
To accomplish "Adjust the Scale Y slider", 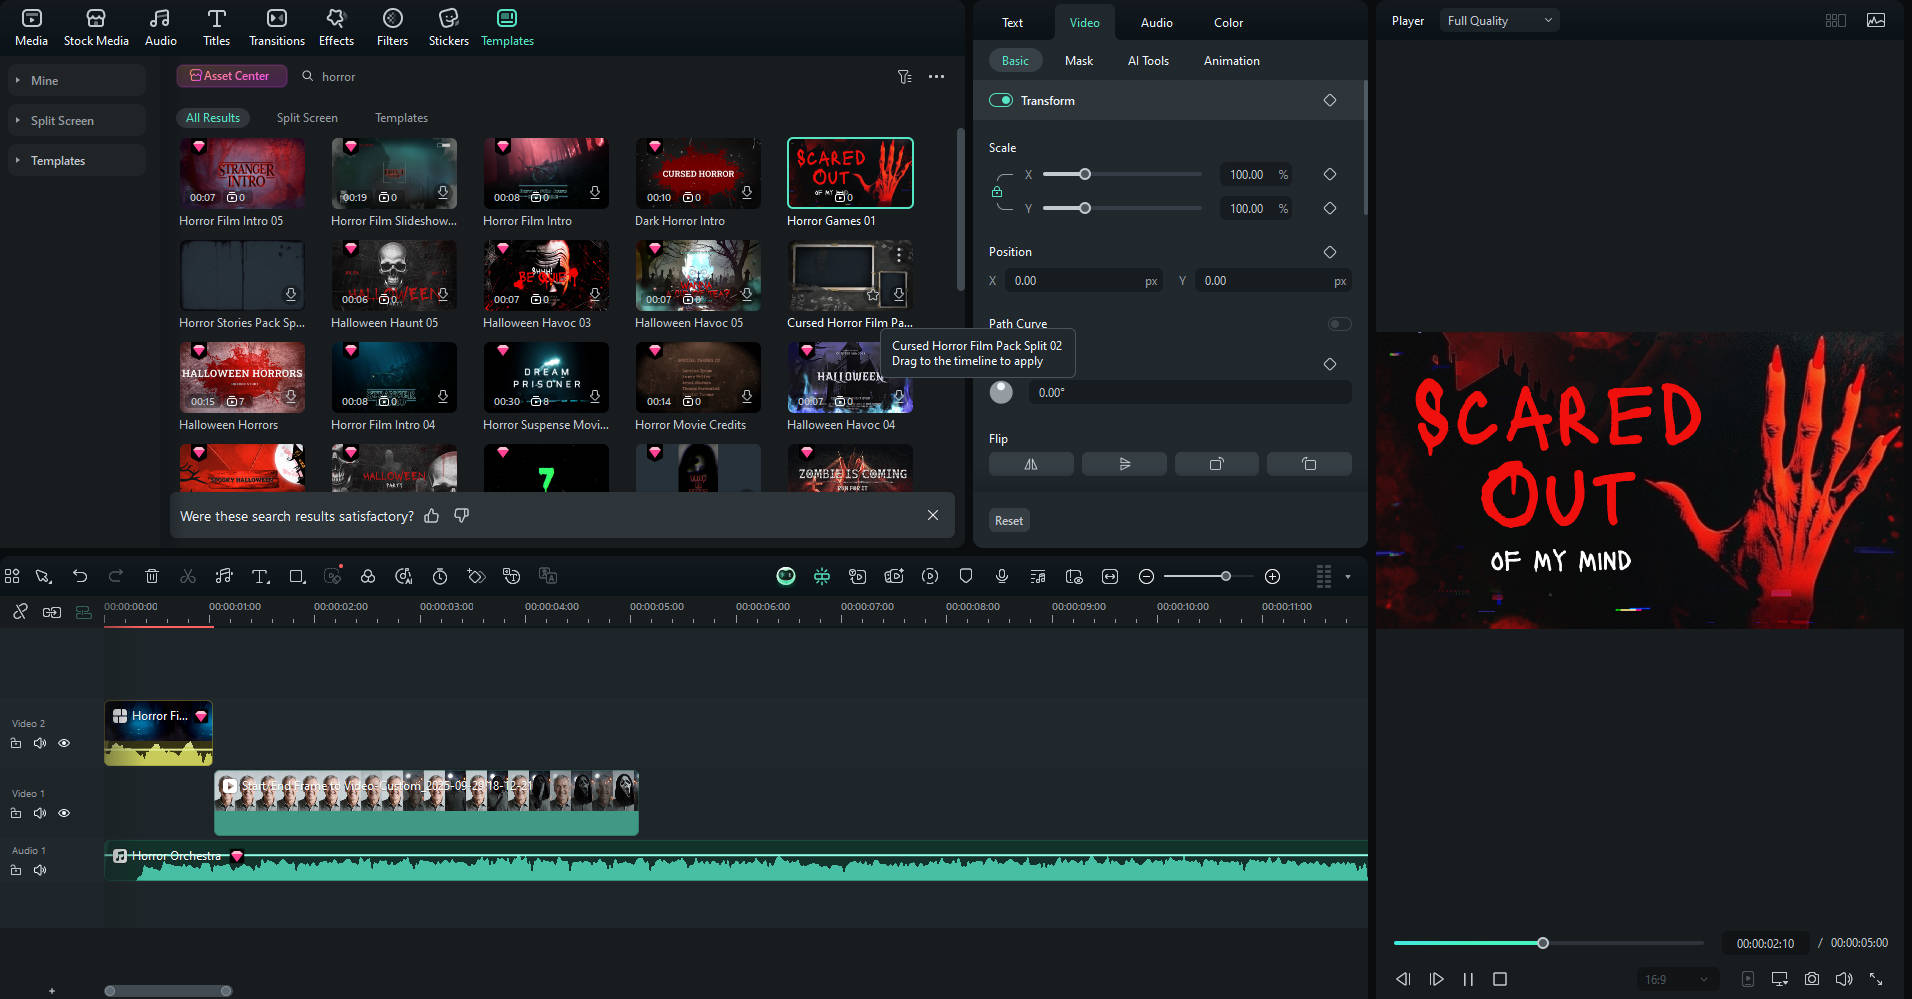I will 1122,208.
